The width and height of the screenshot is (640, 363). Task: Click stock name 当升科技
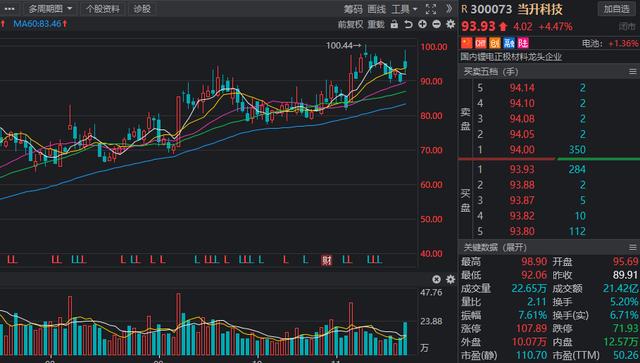540,9
